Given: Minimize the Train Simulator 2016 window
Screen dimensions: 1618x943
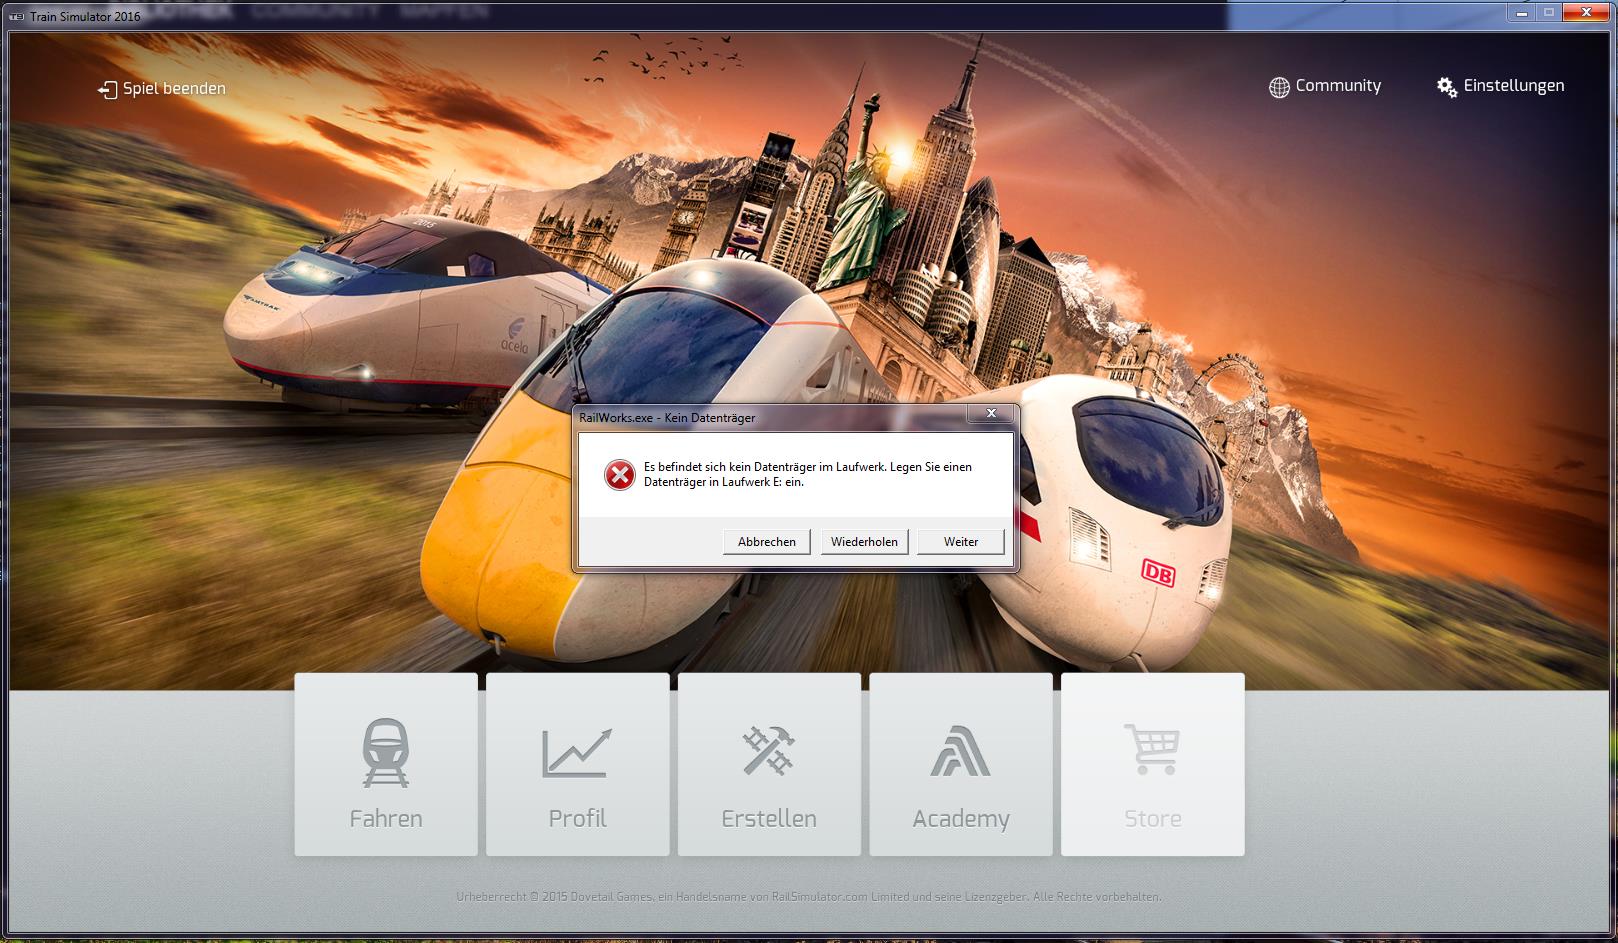Looking at the screenshot, I should click(1521, 12).
